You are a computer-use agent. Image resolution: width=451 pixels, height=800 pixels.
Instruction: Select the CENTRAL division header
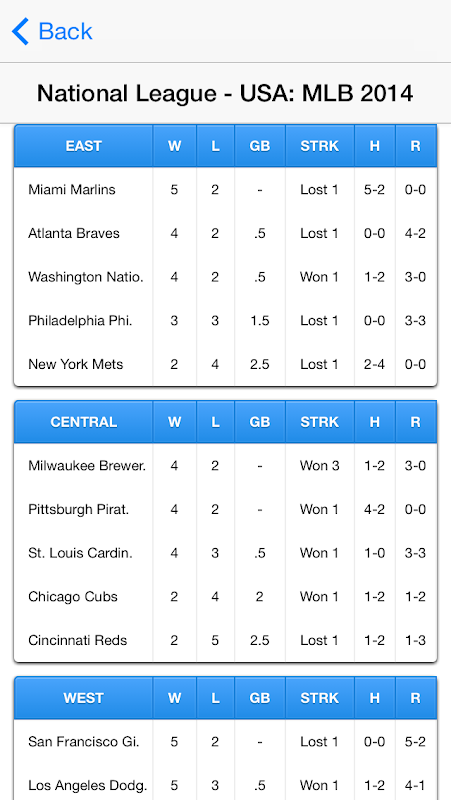pyautogui.click(x=84, y=422)
